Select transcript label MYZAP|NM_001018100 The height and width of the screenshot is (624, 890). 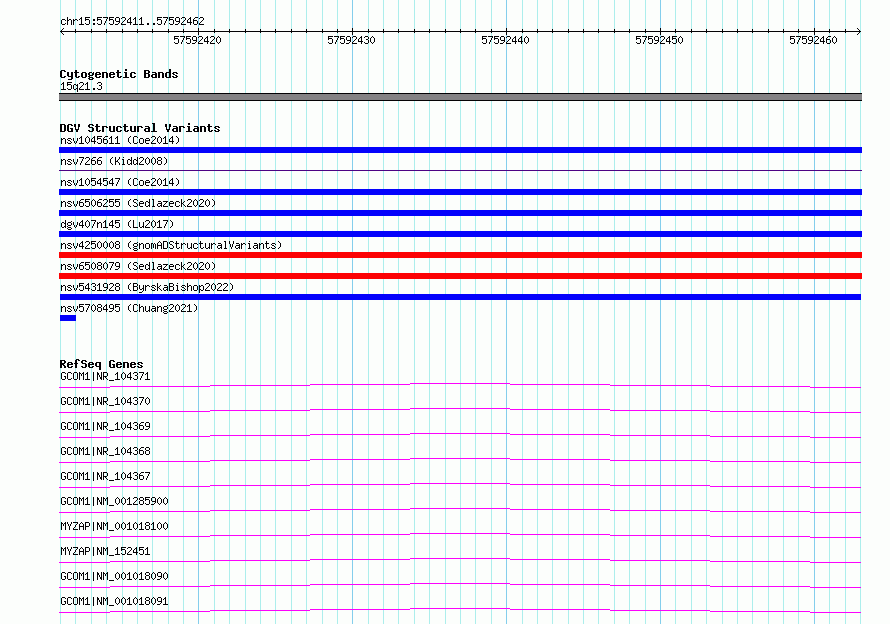114,526
